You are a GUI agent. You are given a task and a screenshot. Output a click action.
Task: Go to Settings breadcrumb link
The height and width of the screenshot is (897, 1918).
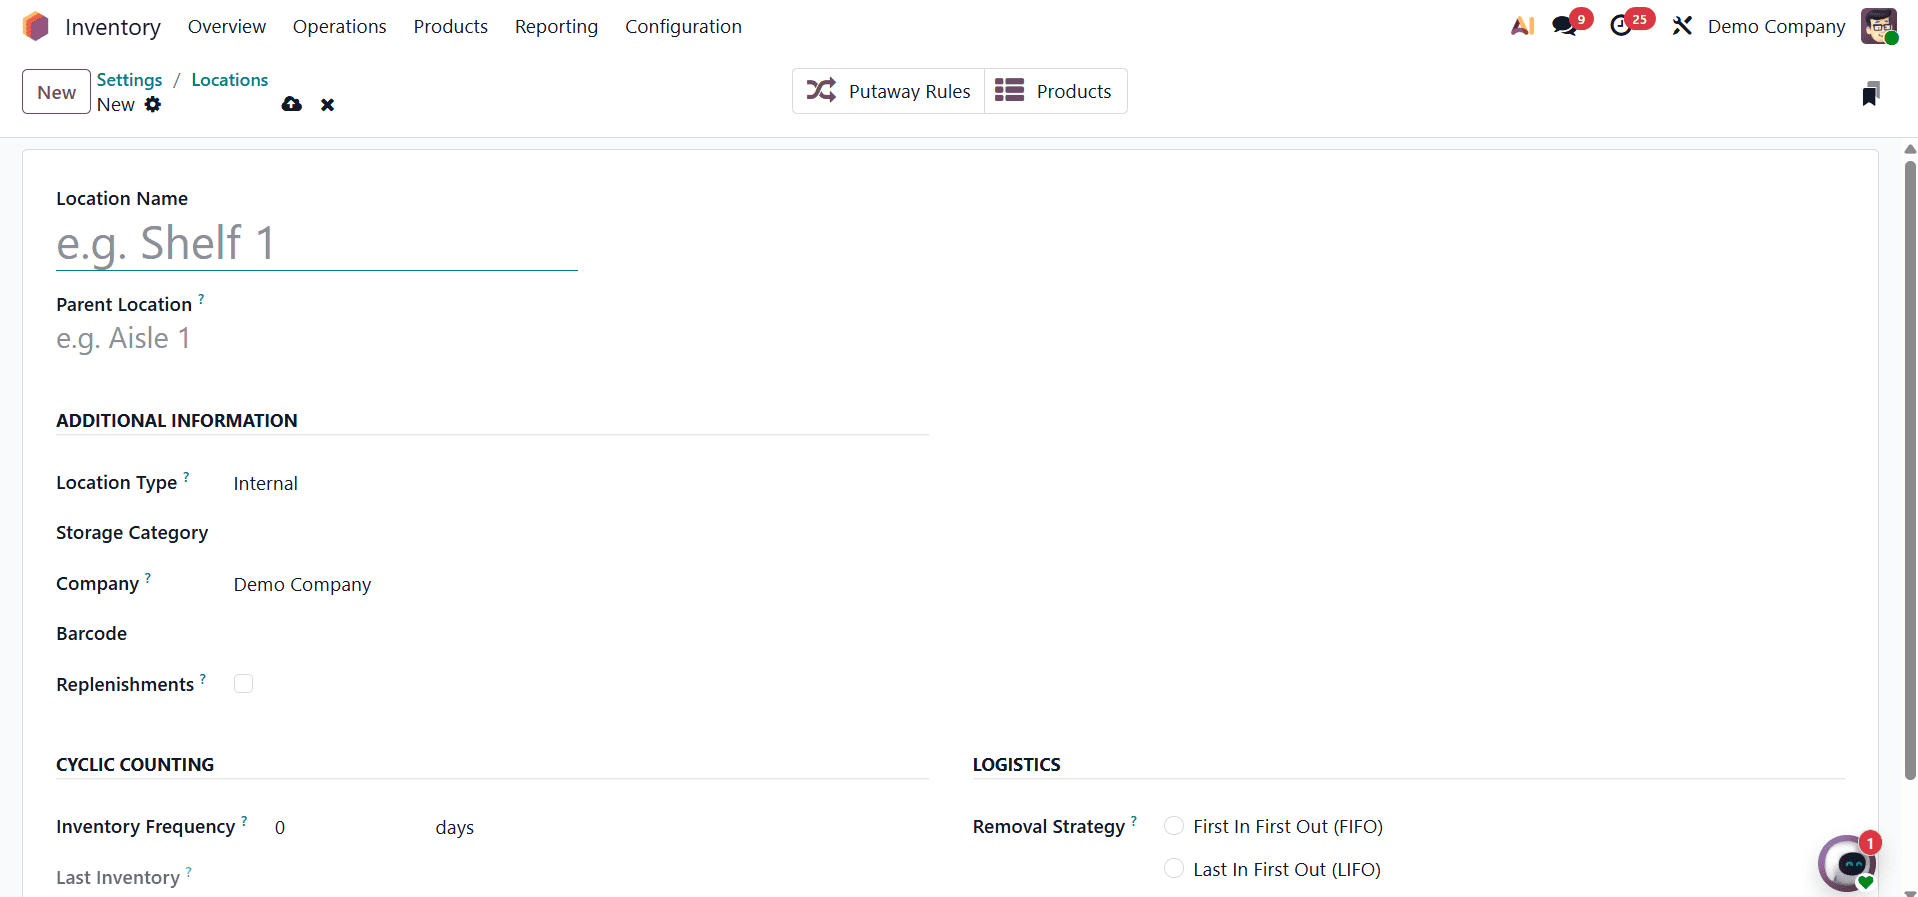pyautogui.click(x=129, y=80)
